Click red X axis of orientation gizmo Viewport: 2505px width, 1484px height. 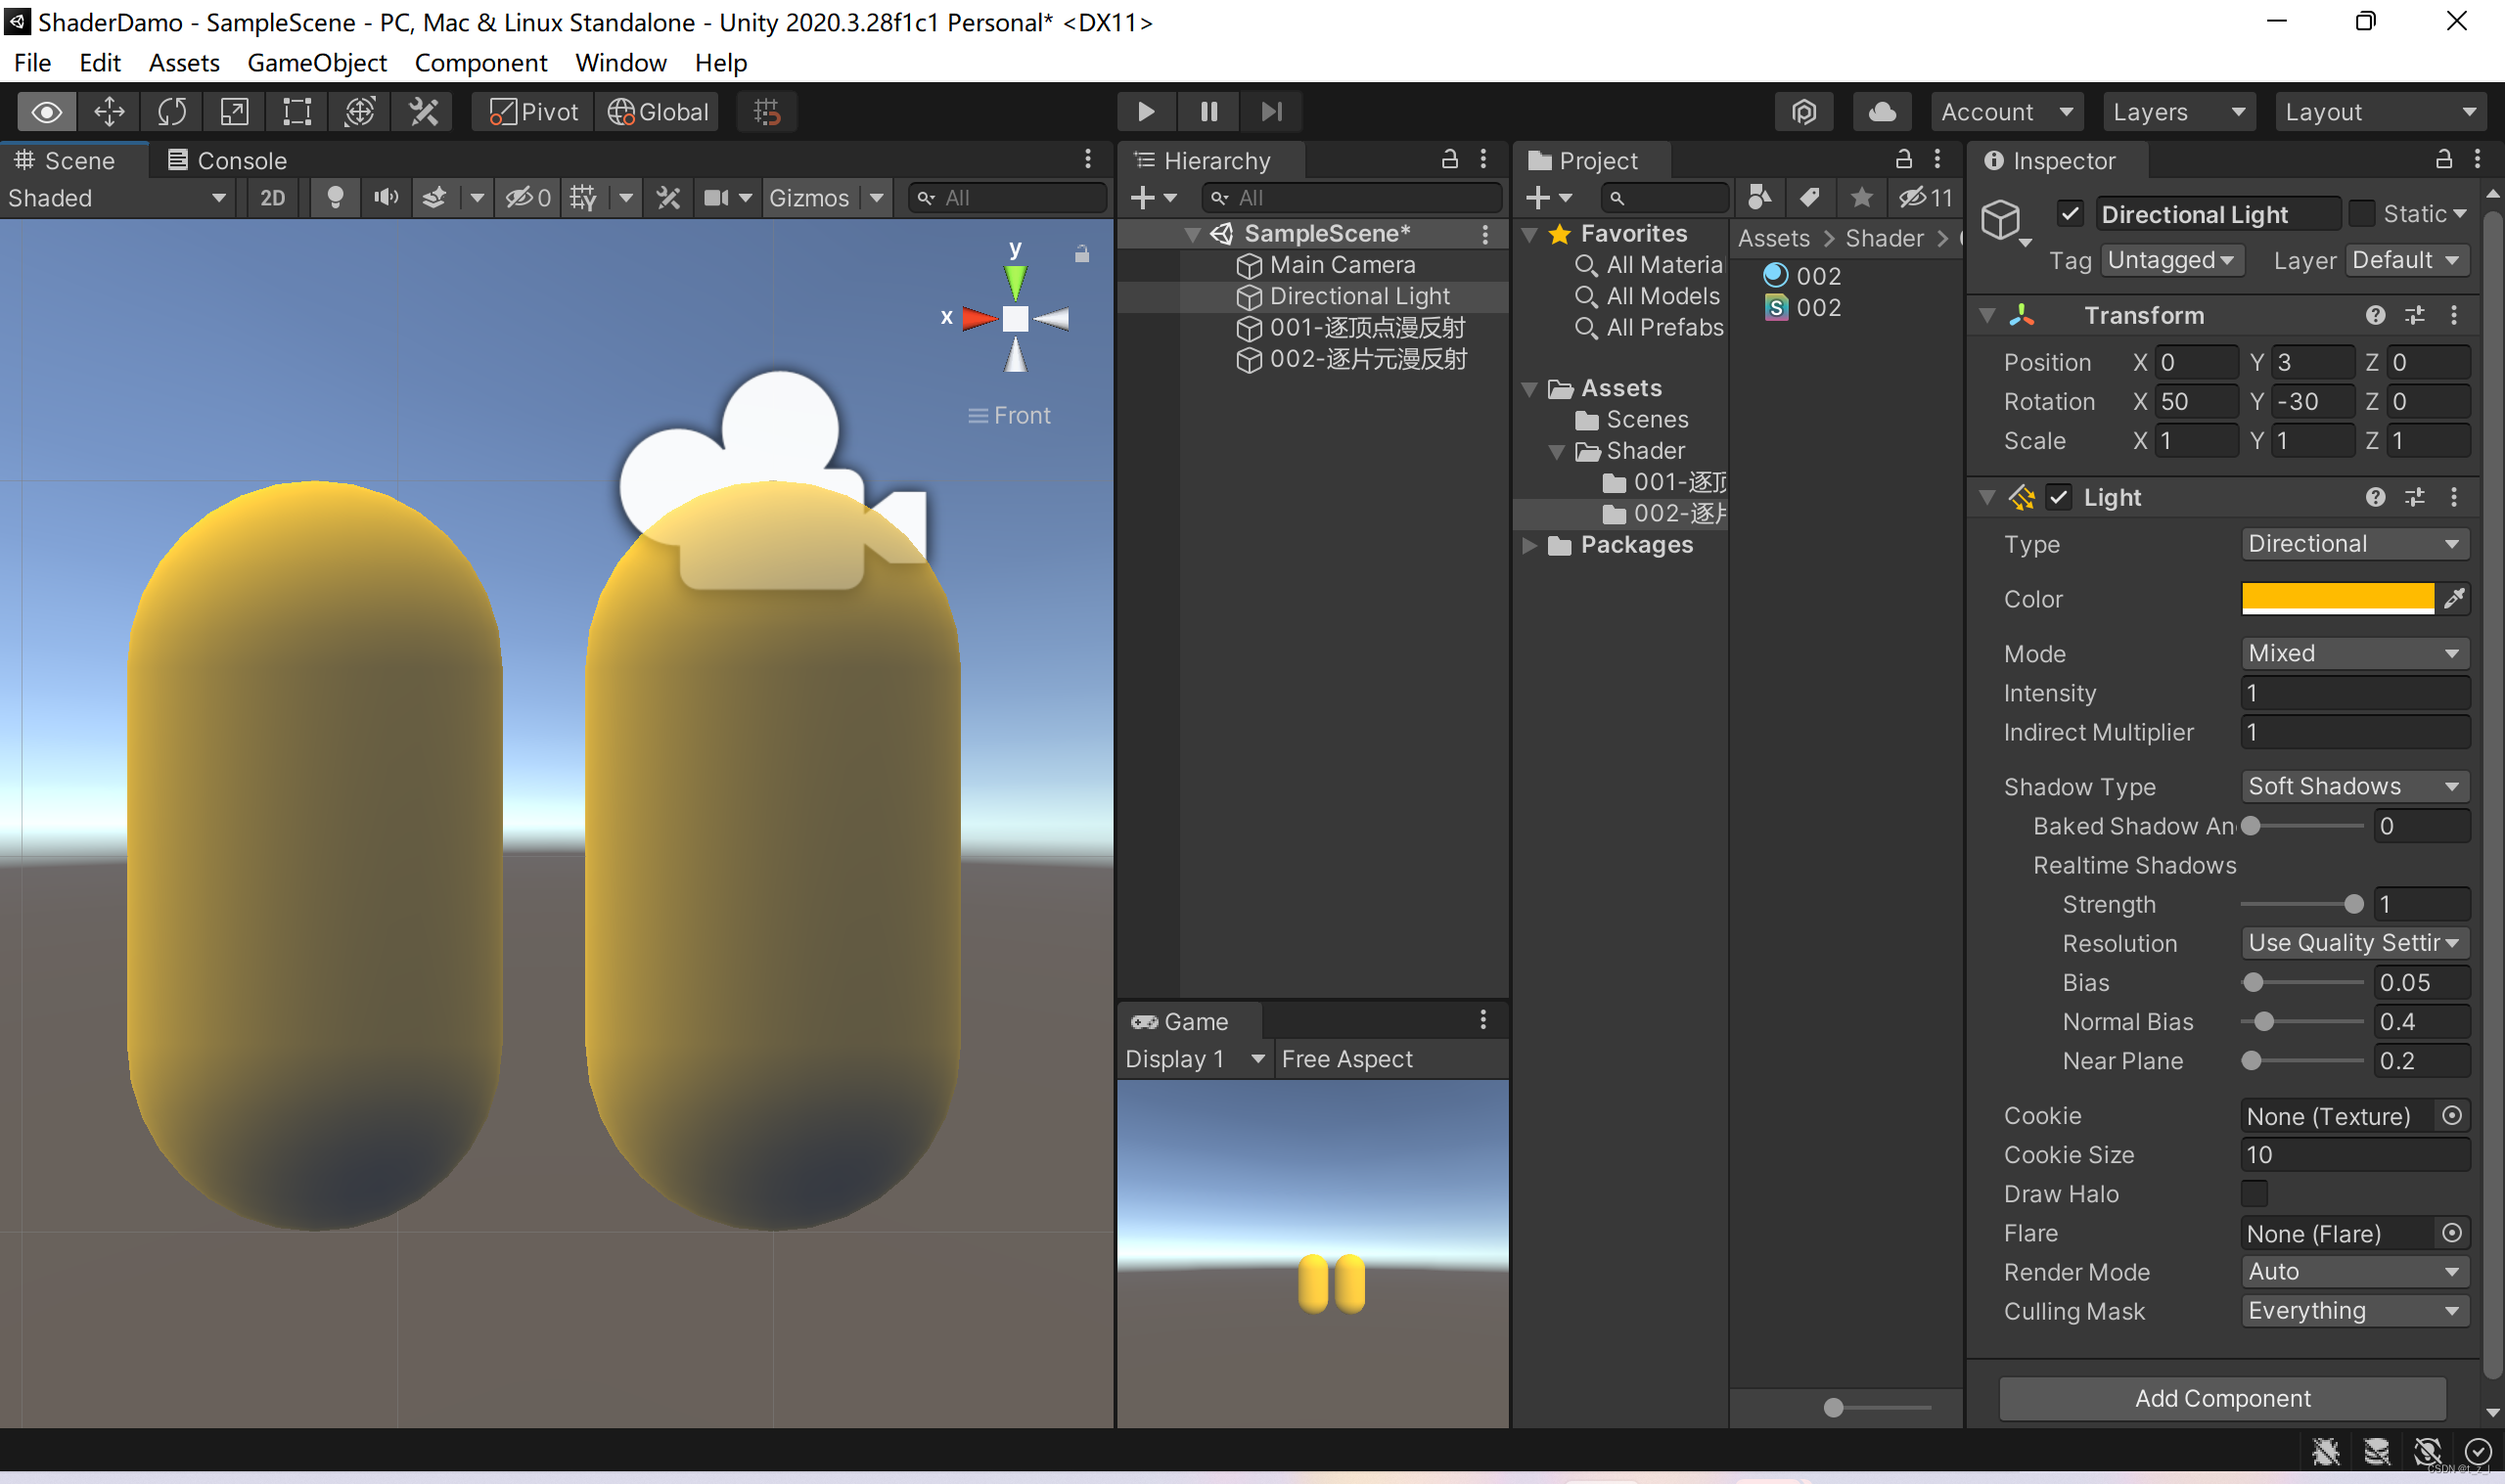pyautogui.click(x=979, y=319)
